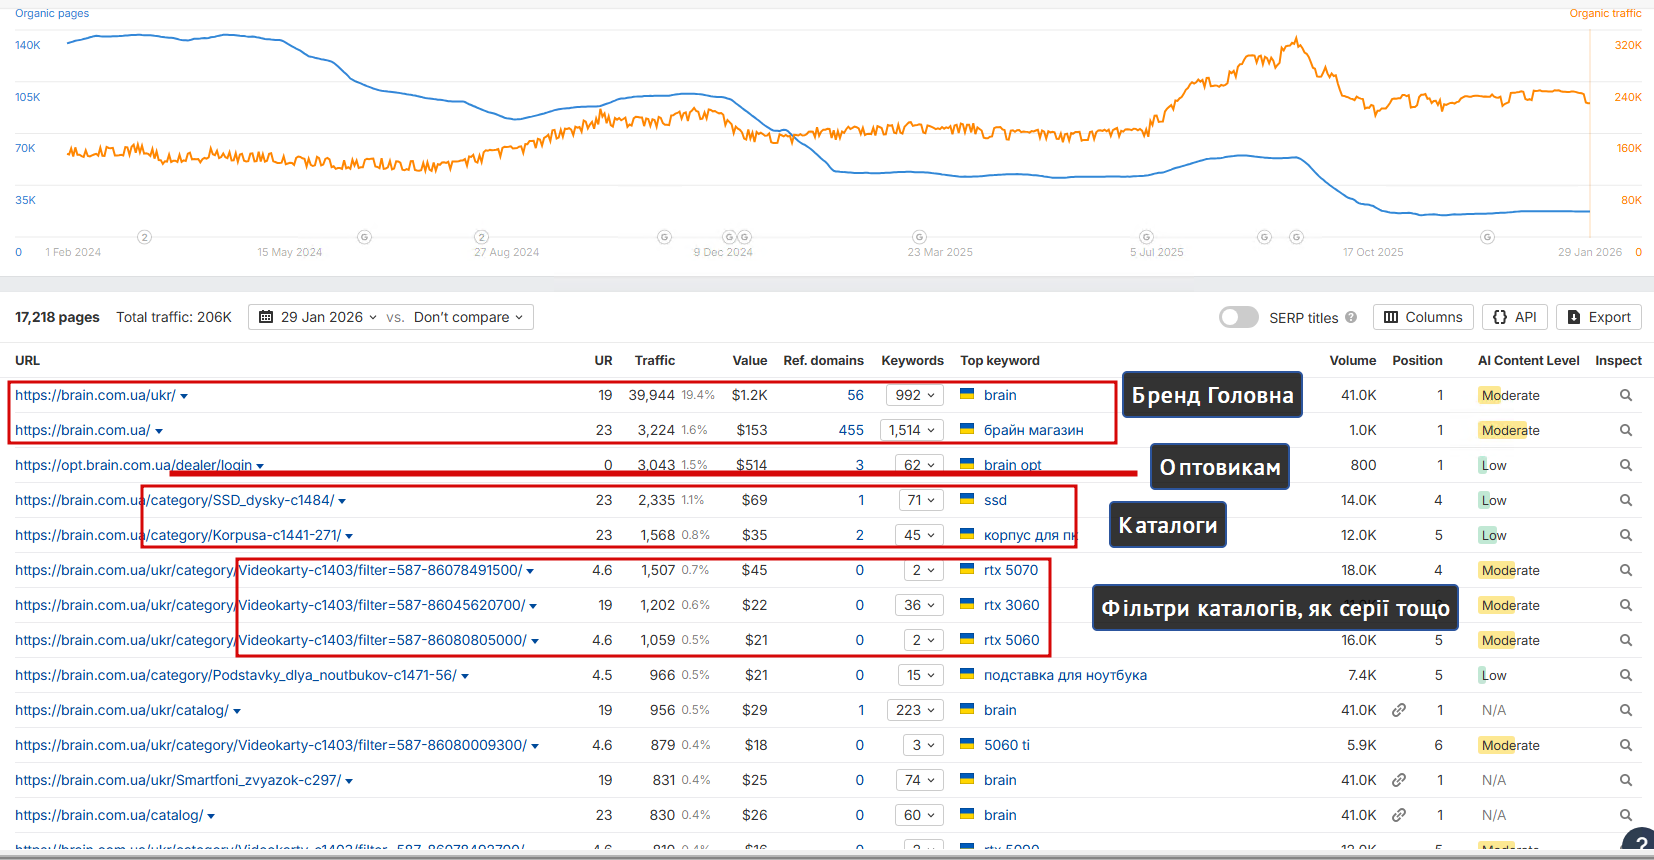Click link icon in /ukr/catalog/ row

click(x=1399, y=710)
